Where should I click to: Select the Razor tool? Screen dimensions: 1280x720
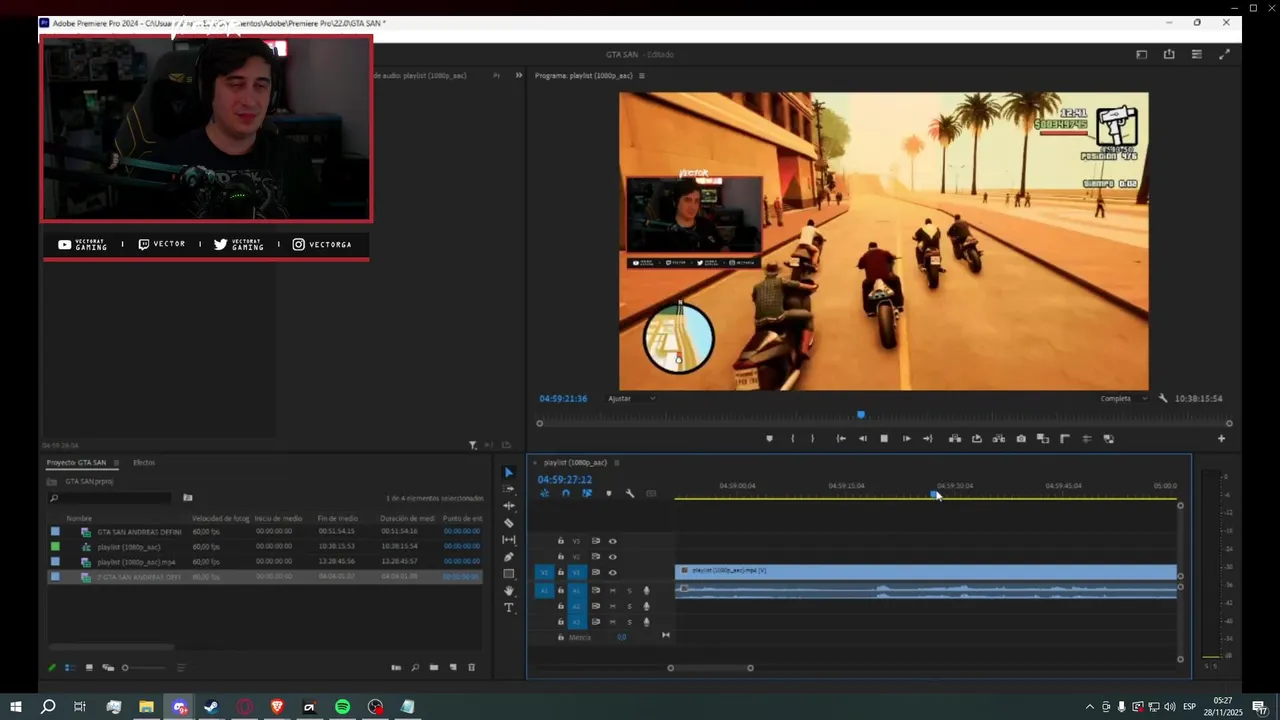click(509, 523)
